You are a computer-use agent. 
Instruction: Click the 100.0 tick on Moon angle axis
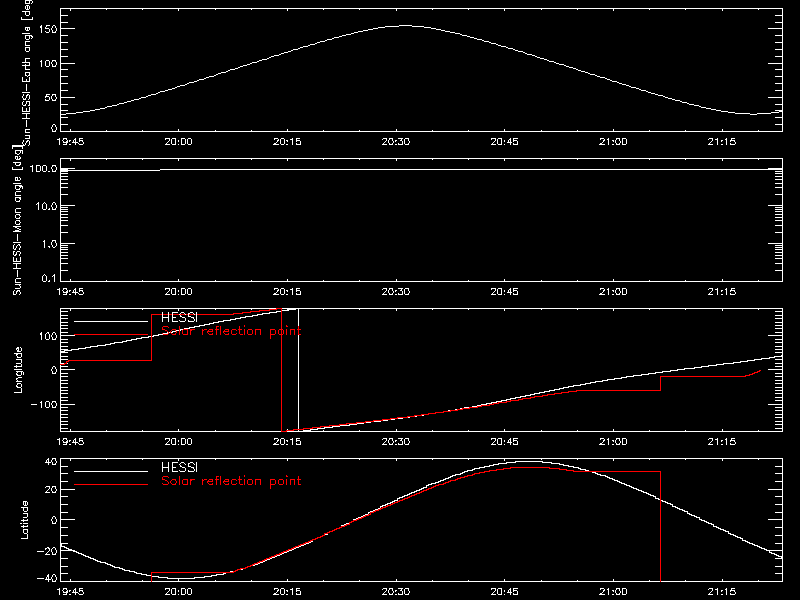click(43, 168)
